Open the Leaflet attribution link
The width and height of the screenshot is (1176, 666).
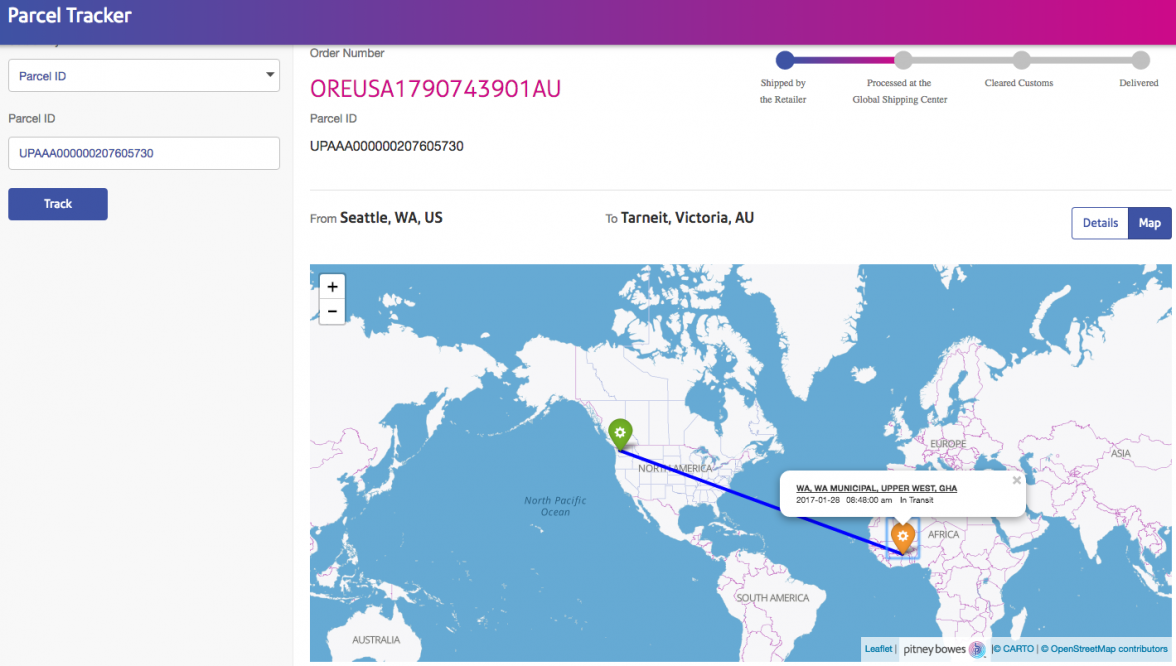[878, 649]
